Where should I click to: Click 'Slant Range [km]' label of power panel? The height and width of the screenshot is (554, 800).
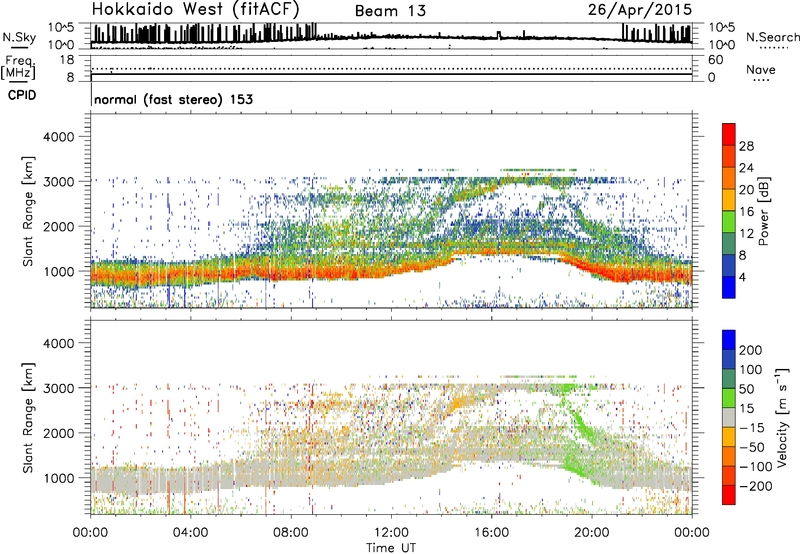click(x=28, y=211)
